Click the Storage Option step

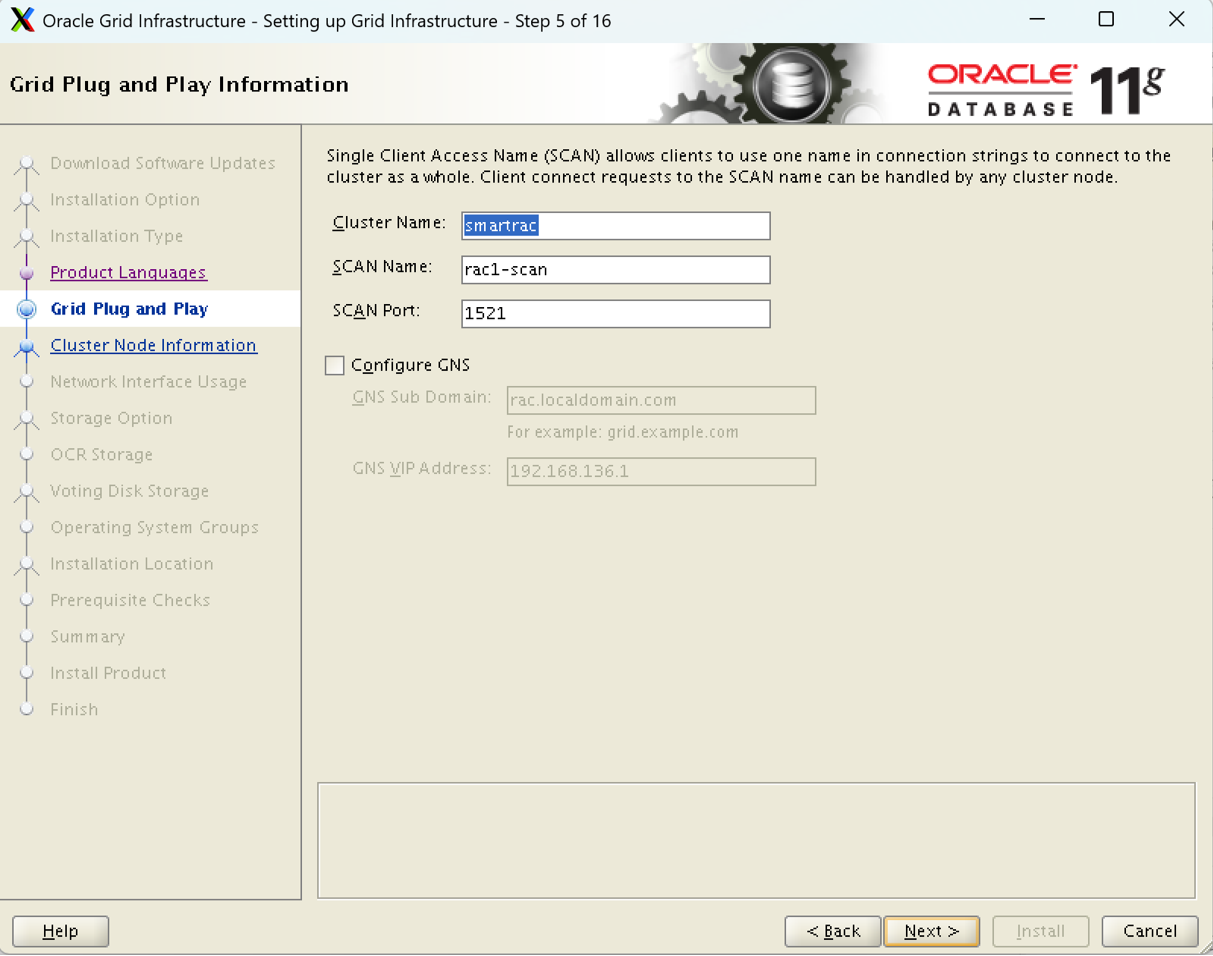click(x=111, y=418)
